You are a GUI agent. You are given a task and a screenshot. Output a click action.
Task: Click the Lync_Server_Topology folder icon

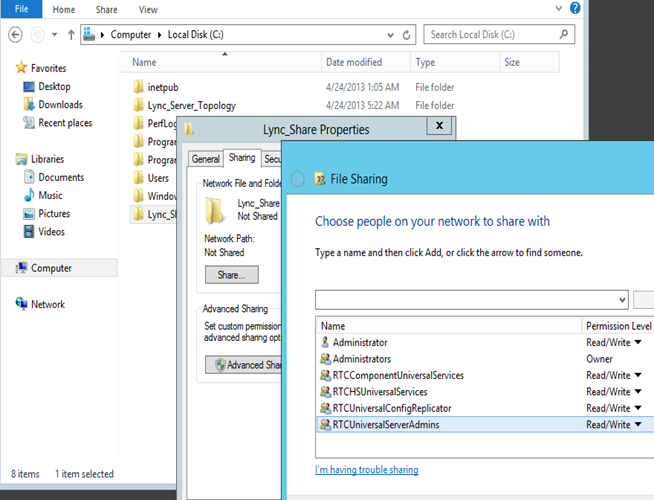pos(138,105)
